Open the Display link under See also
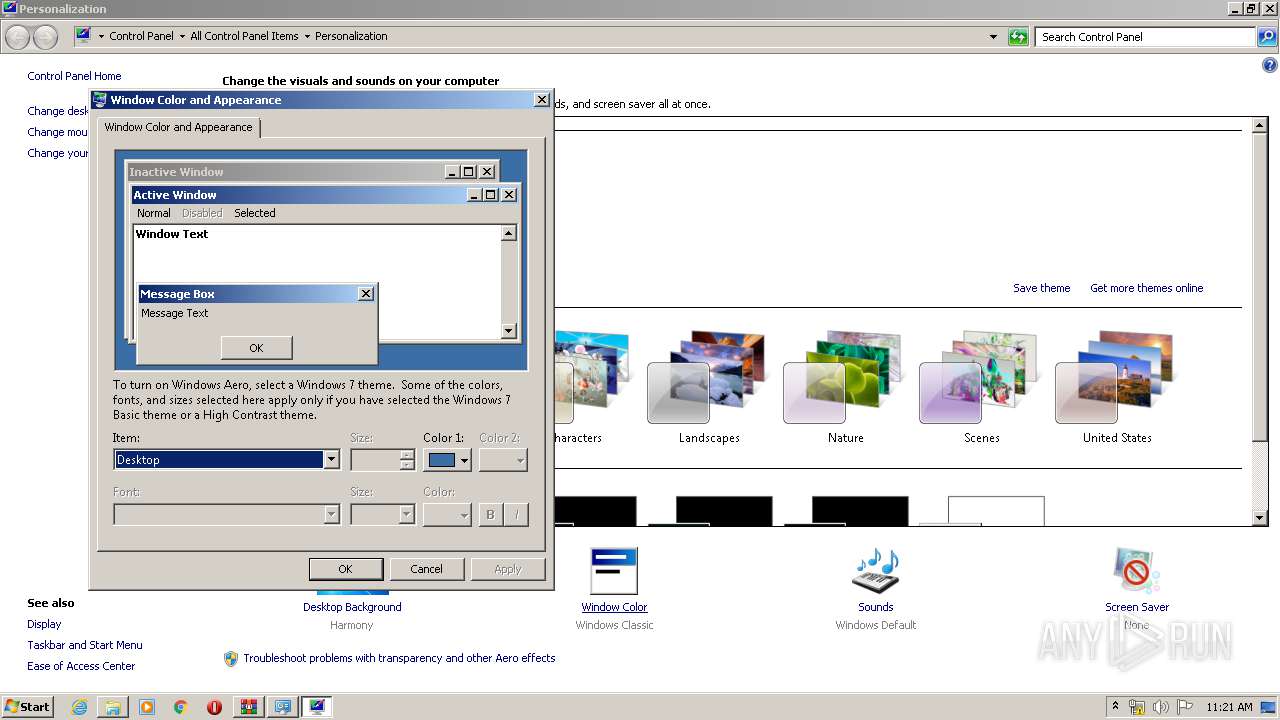Screen dimensions: 1280x720 44,624
